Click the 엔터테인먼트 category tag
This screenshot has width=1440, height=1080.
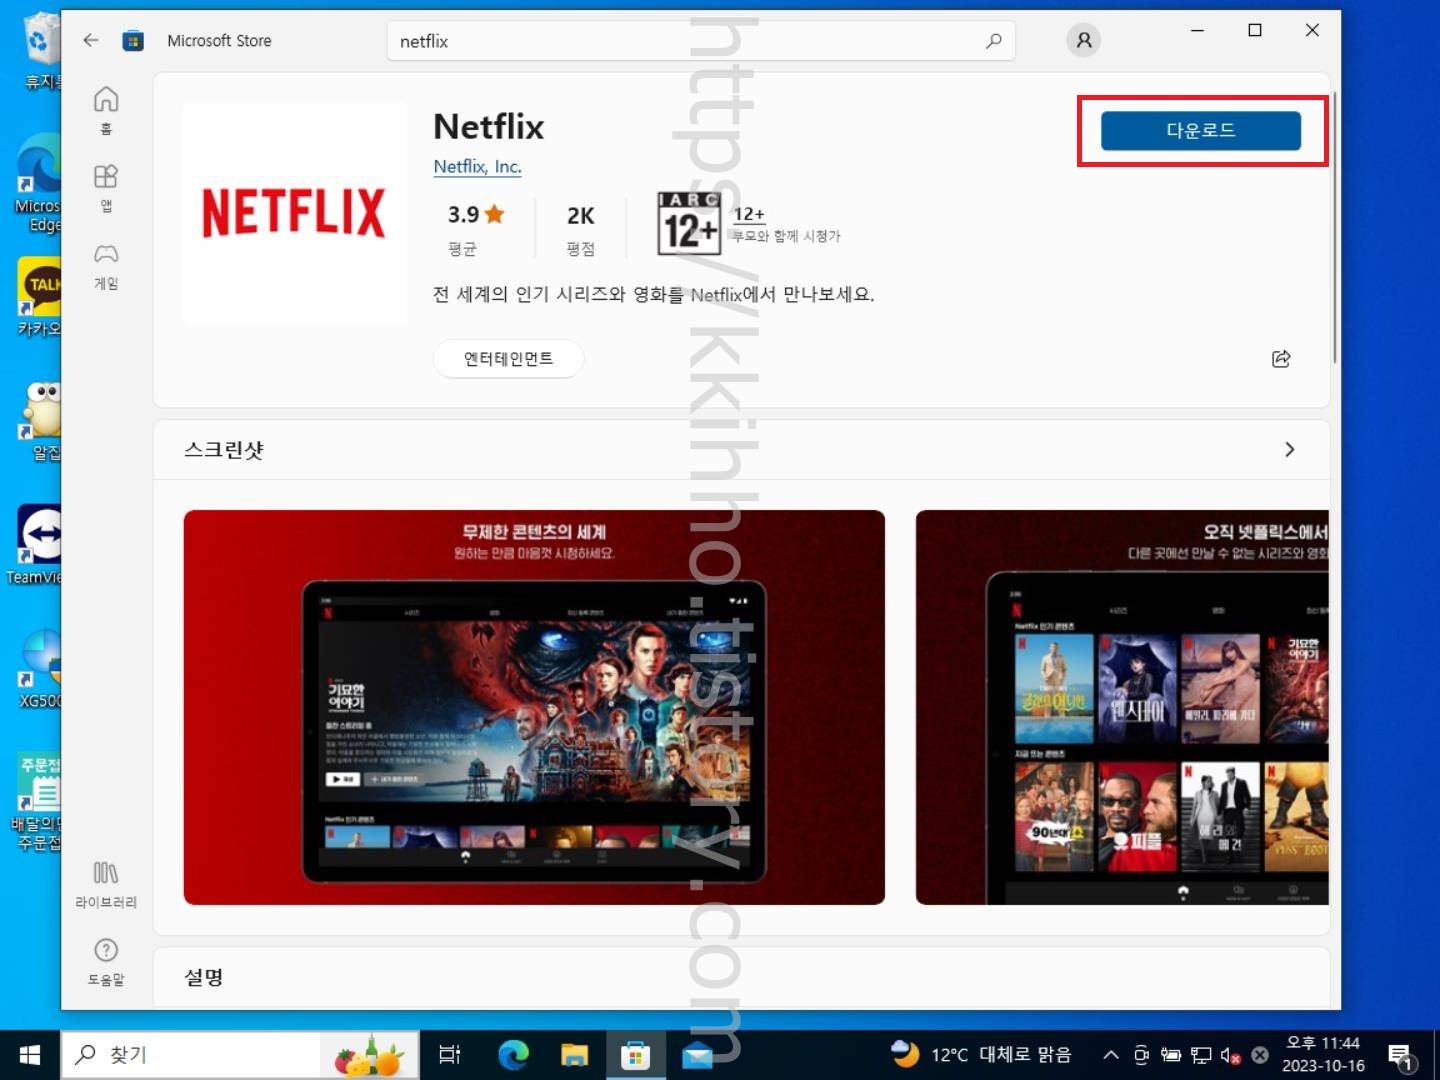508,358
